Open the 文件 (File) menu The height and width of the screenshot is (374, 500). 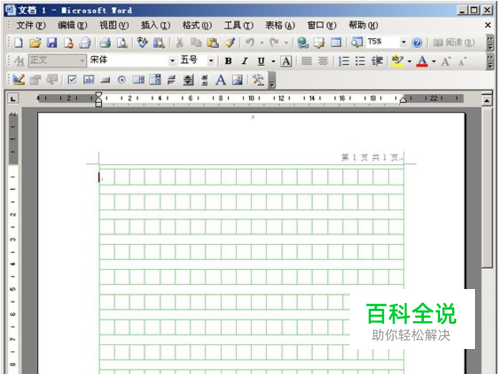pos(31,25)
